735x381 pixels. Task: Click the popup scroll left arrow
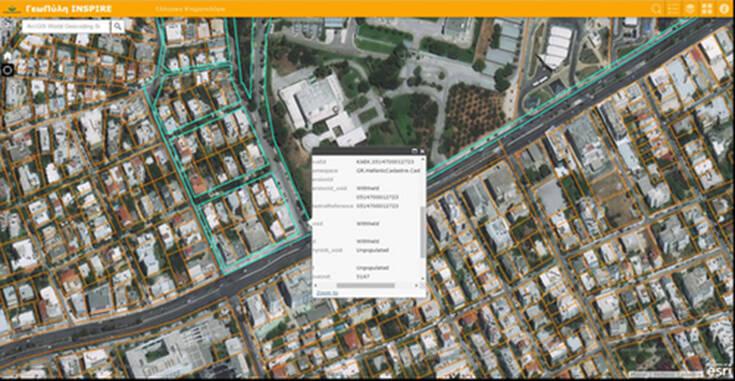pos(315,285)
